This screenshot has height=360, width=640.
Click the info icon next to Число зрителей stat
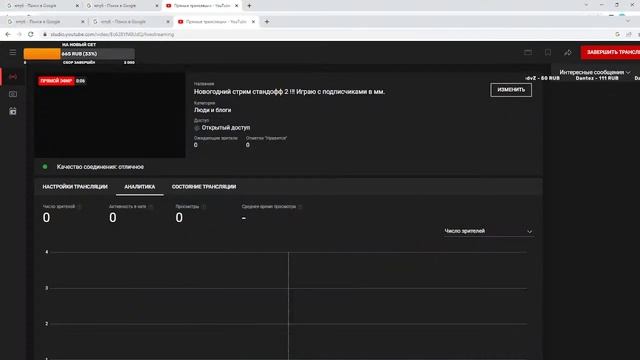pyautogui.click(x=80, y=207)
